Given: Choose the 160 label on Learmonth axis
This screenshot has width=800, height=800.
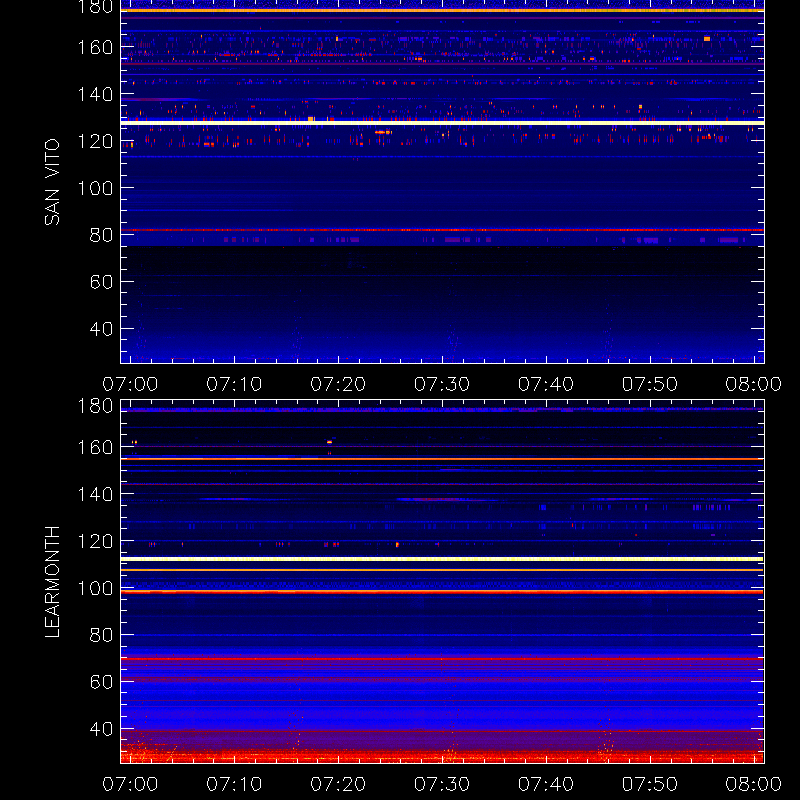Looking at the screenshot, I should [x=95, y=447].
